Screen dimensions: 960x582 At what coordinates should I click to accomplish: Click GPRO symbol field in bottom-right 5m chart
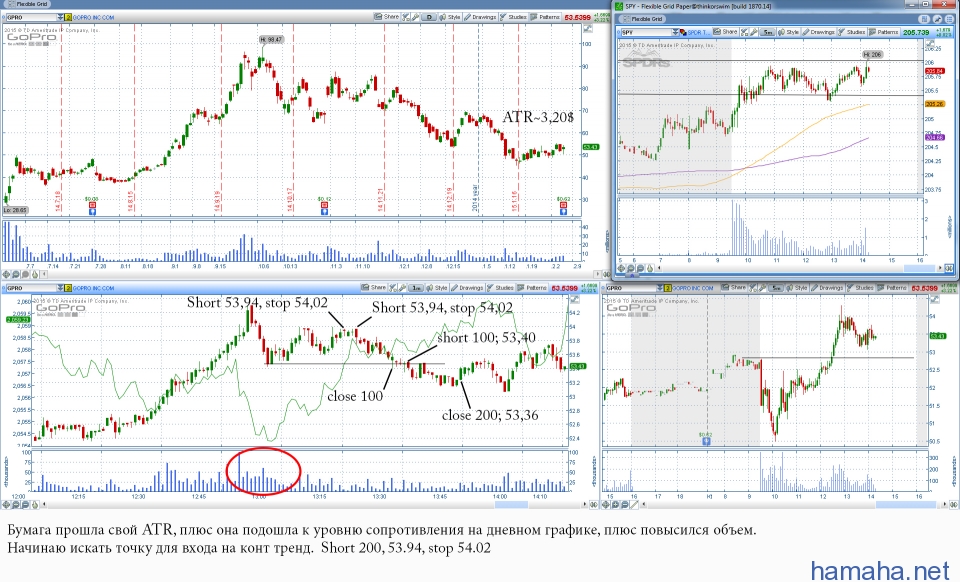(x=631, y=288)
